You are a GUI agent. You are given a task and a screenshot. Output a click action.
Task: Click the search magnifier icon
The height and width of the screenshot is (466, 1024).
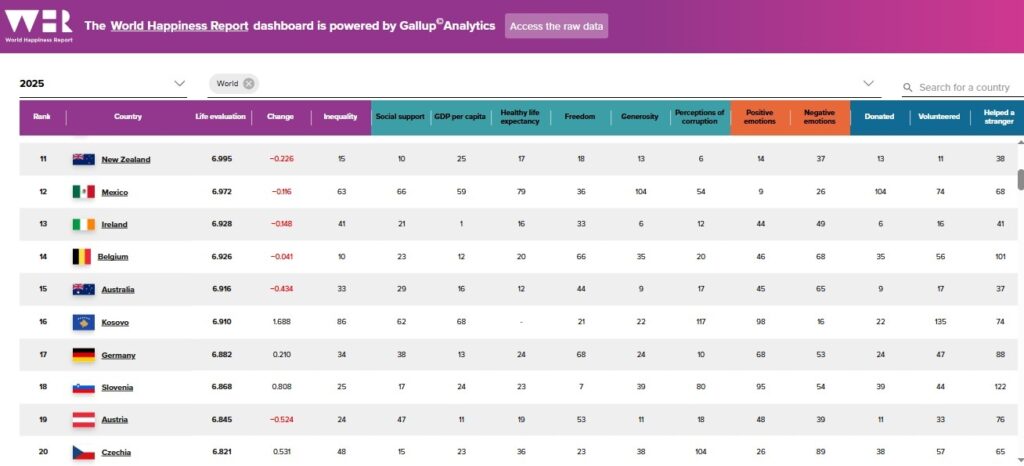coord(907,88)
